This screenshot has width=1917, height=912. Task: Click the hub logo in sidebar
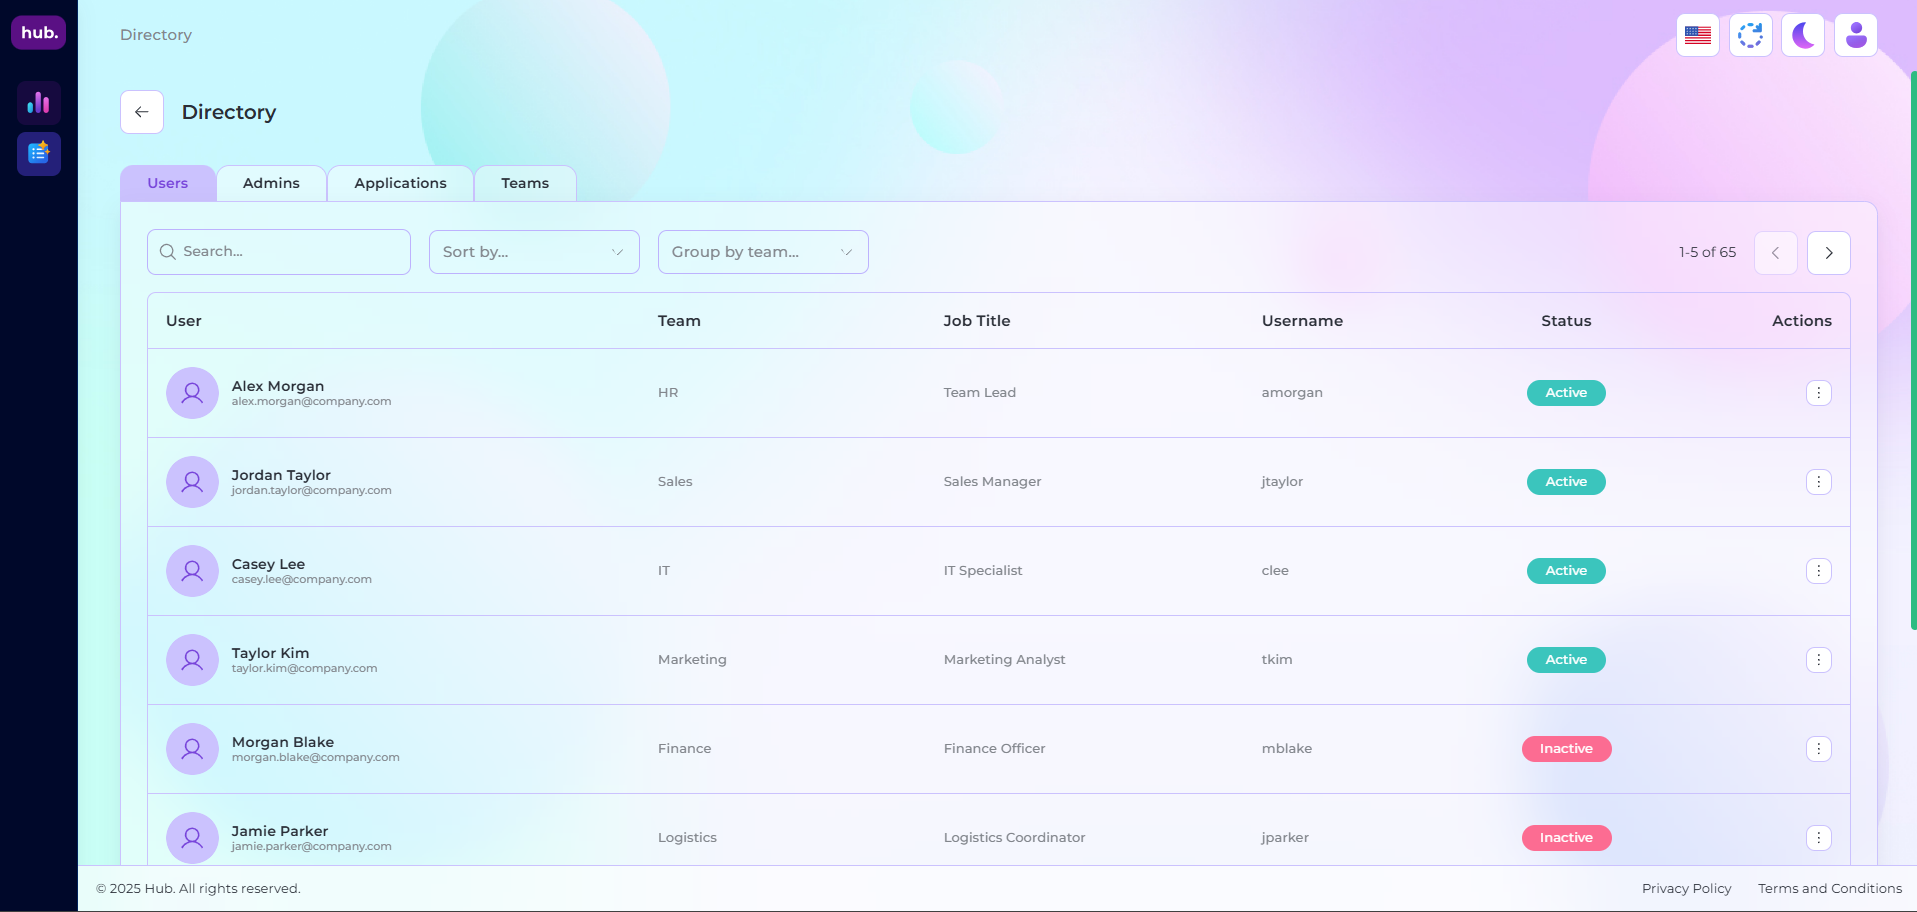tap(39, 33)
